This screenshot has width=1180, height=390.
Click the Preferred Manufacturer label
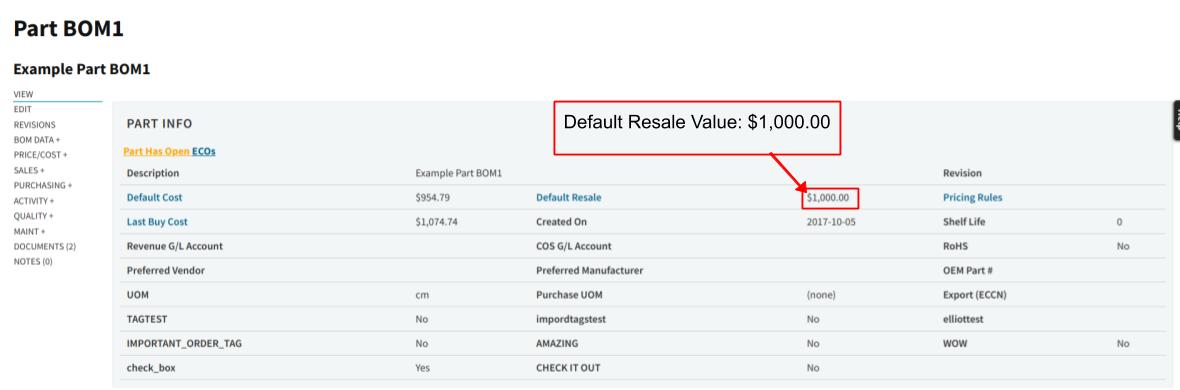pos(589,270)
